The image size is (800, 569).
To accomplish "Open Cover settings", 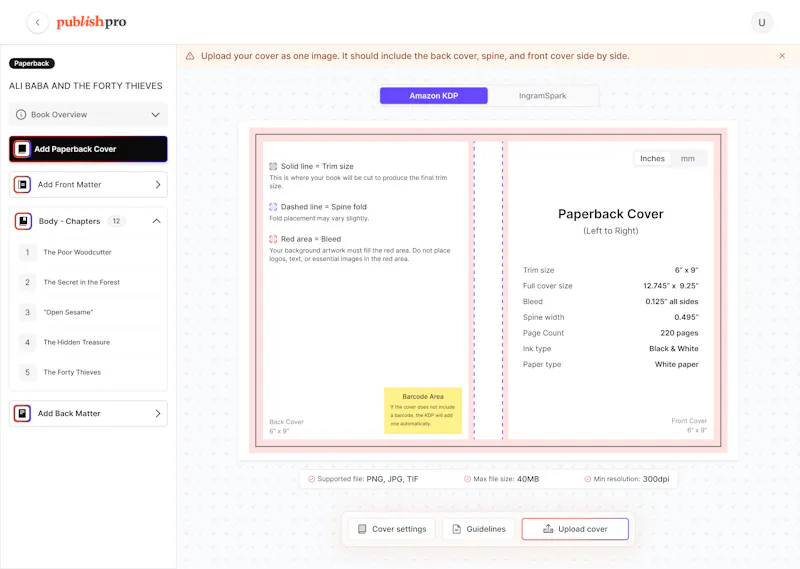I will tap(392, 529).
